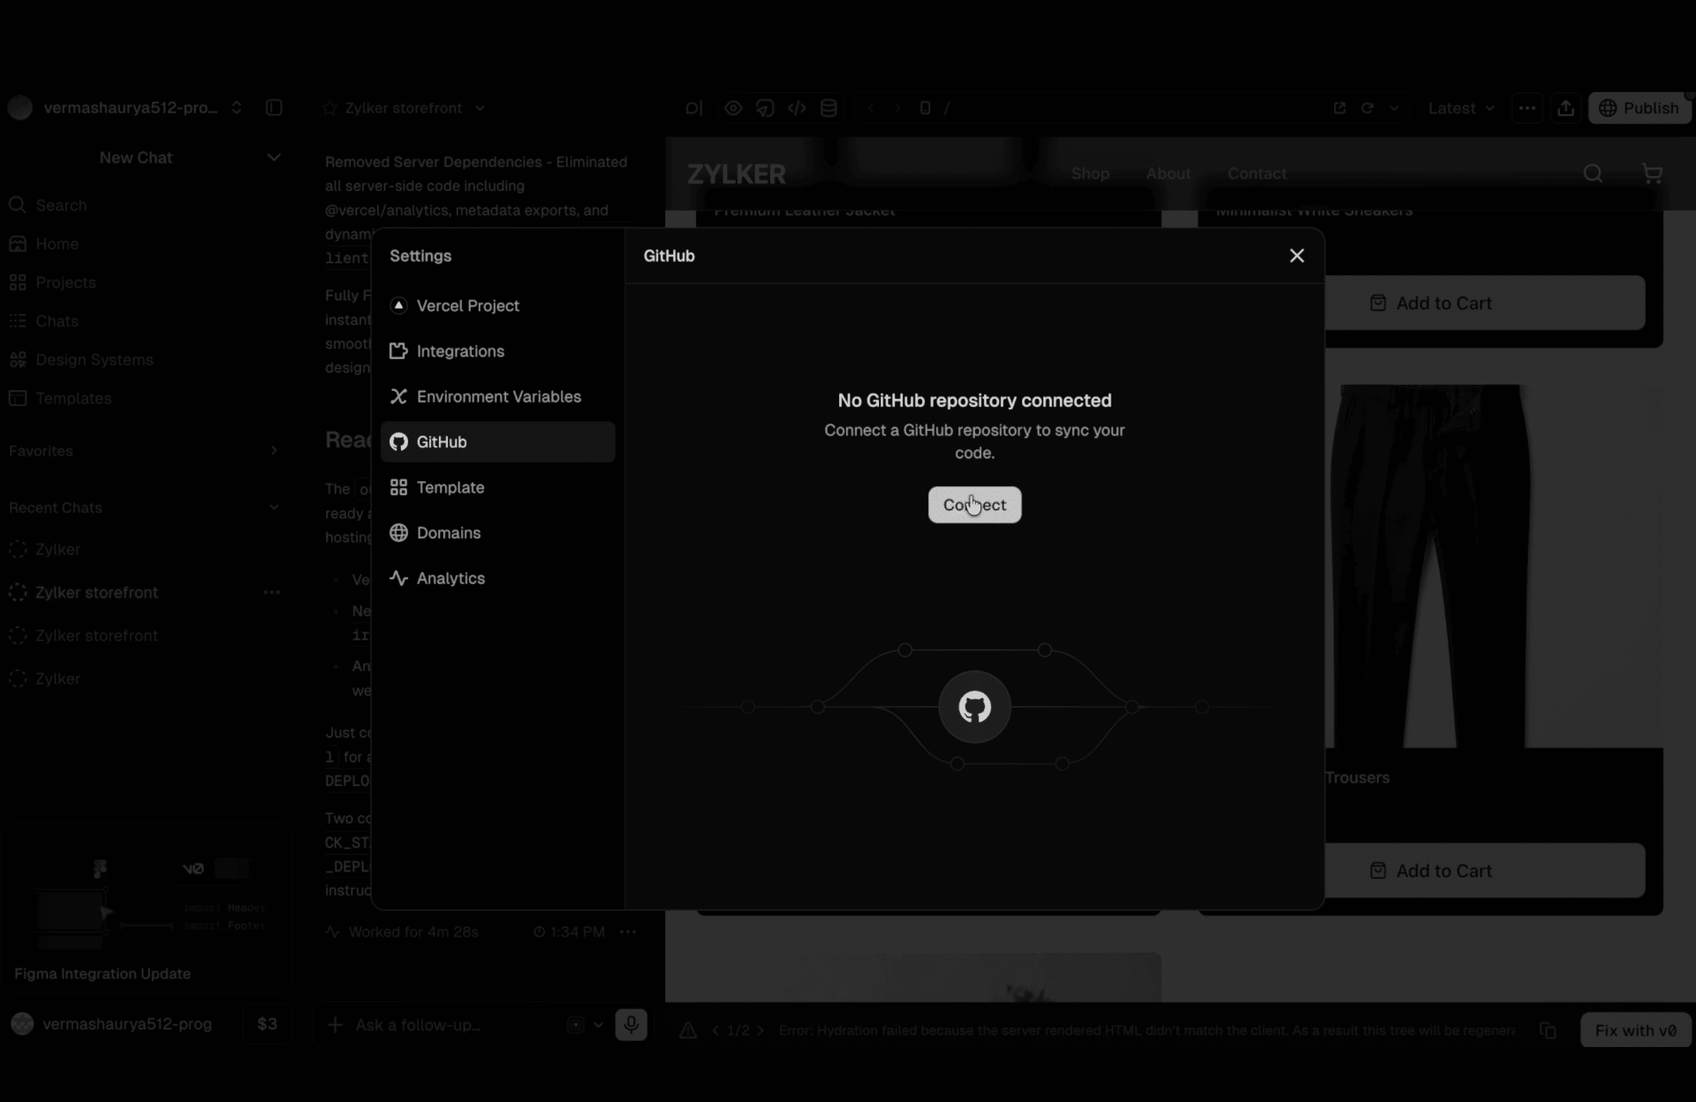Open Figma Integration Update card
The image size is (1696, 1102).
[x=146, y=906]
